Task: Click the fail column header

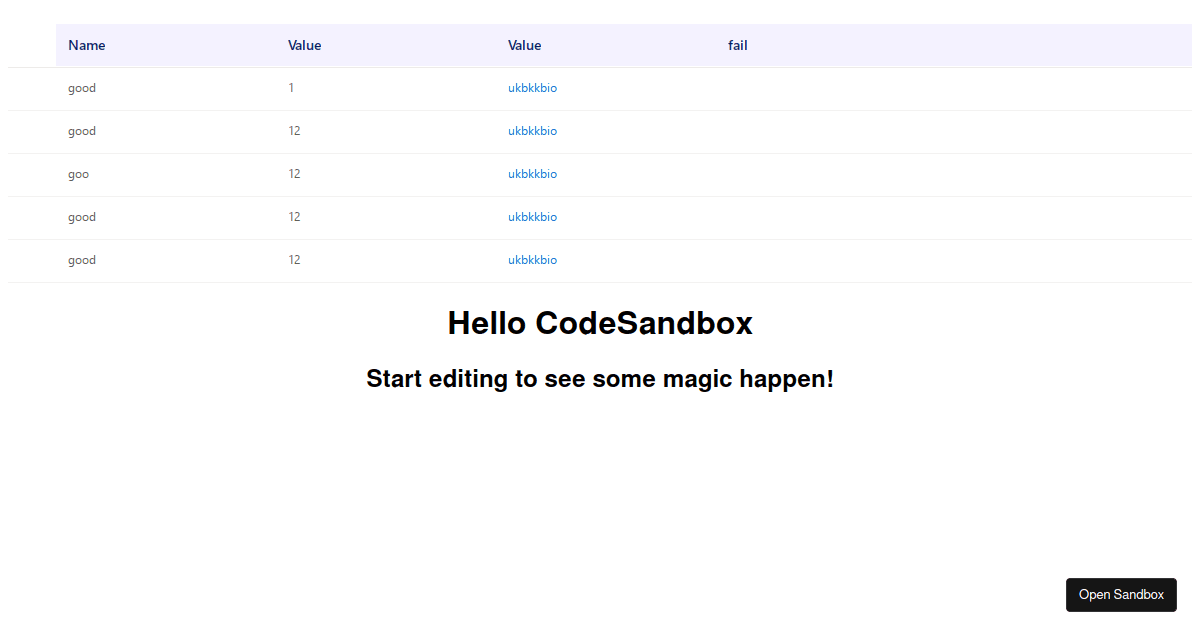Action: [x=738, y=46]
